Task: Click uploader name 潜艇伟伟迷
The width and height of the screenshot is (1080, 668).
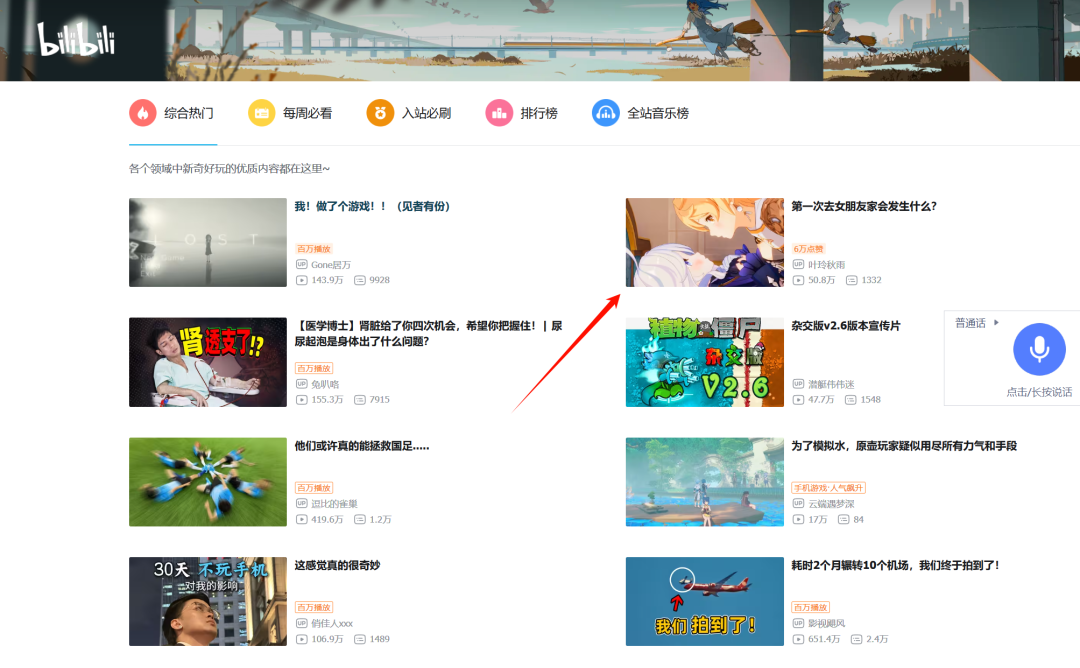Action: [x=831, y=384]
